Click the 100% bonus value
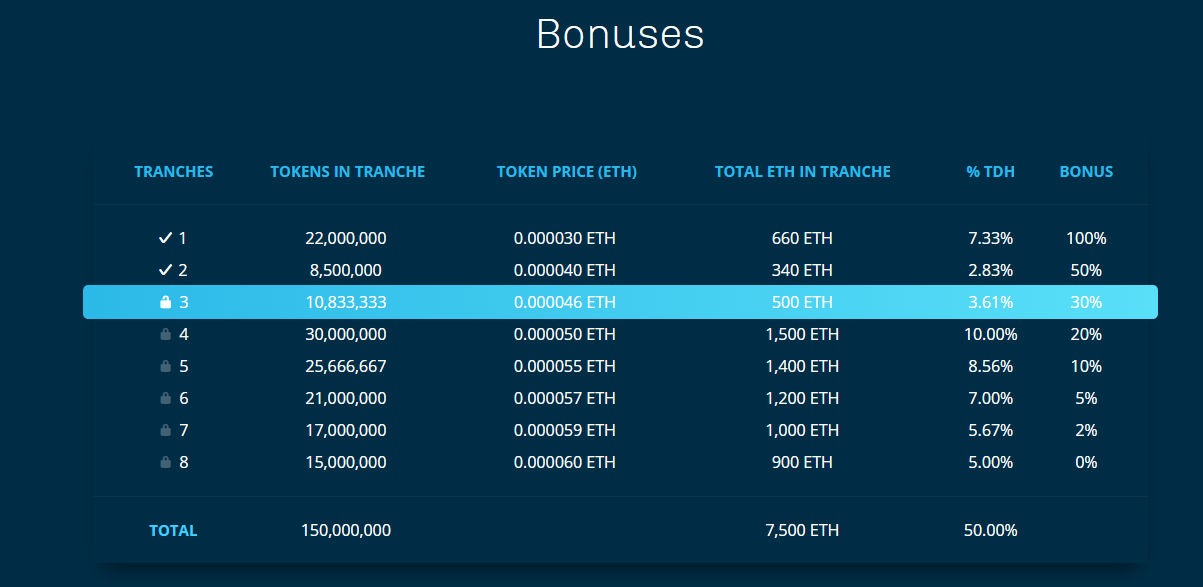The image size is (1203, 587). tap(1086, 238)
